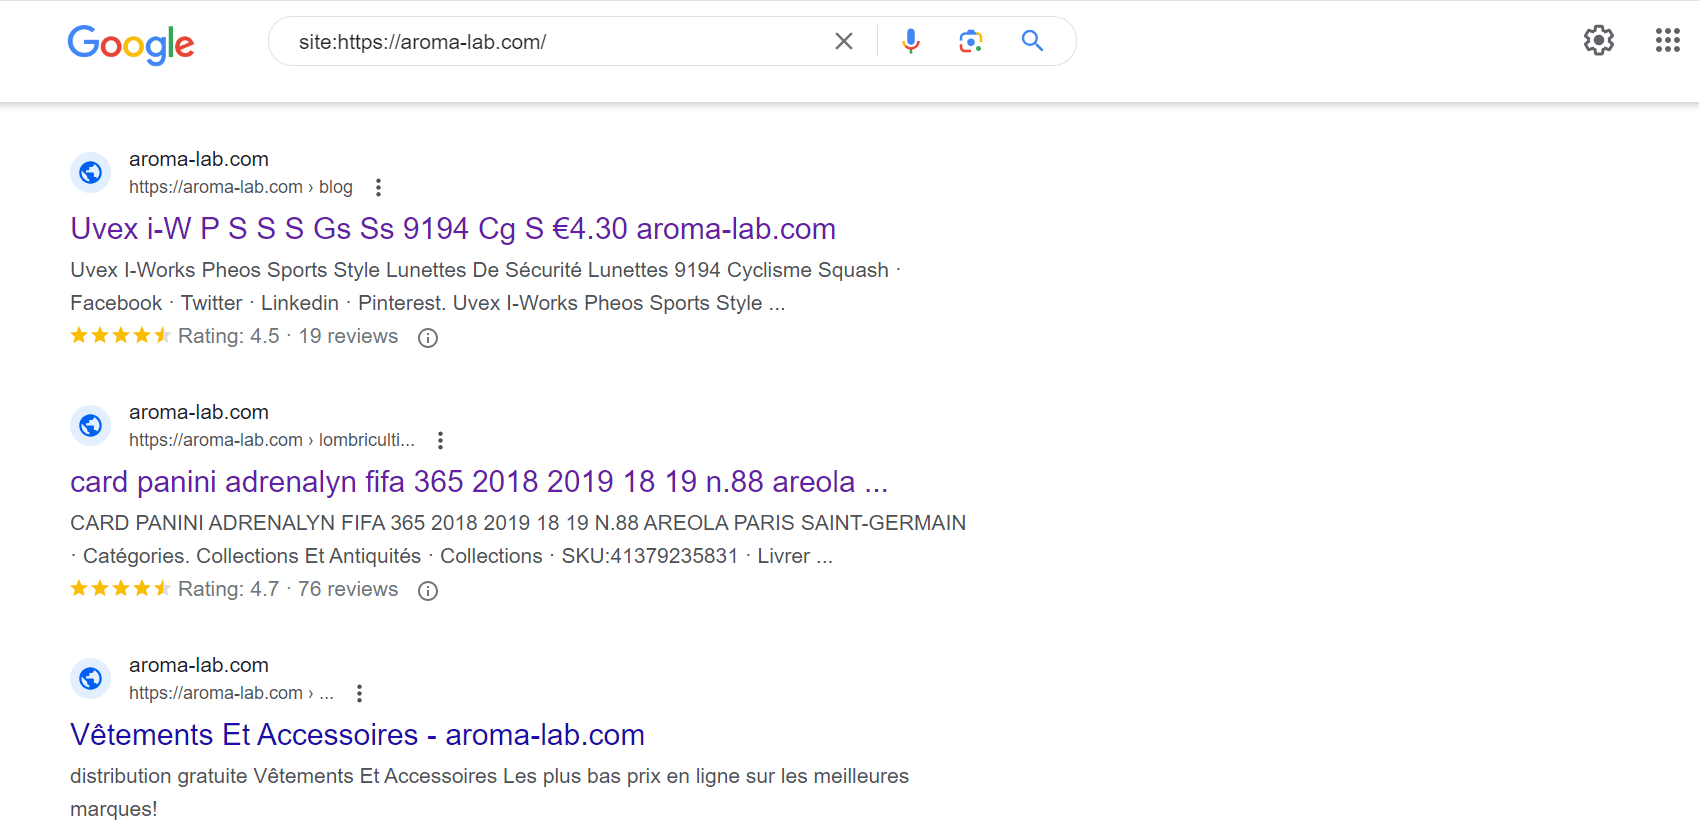Click the globe favicon of the Vêtements result

pyautogui.click(x=91, y=679)
